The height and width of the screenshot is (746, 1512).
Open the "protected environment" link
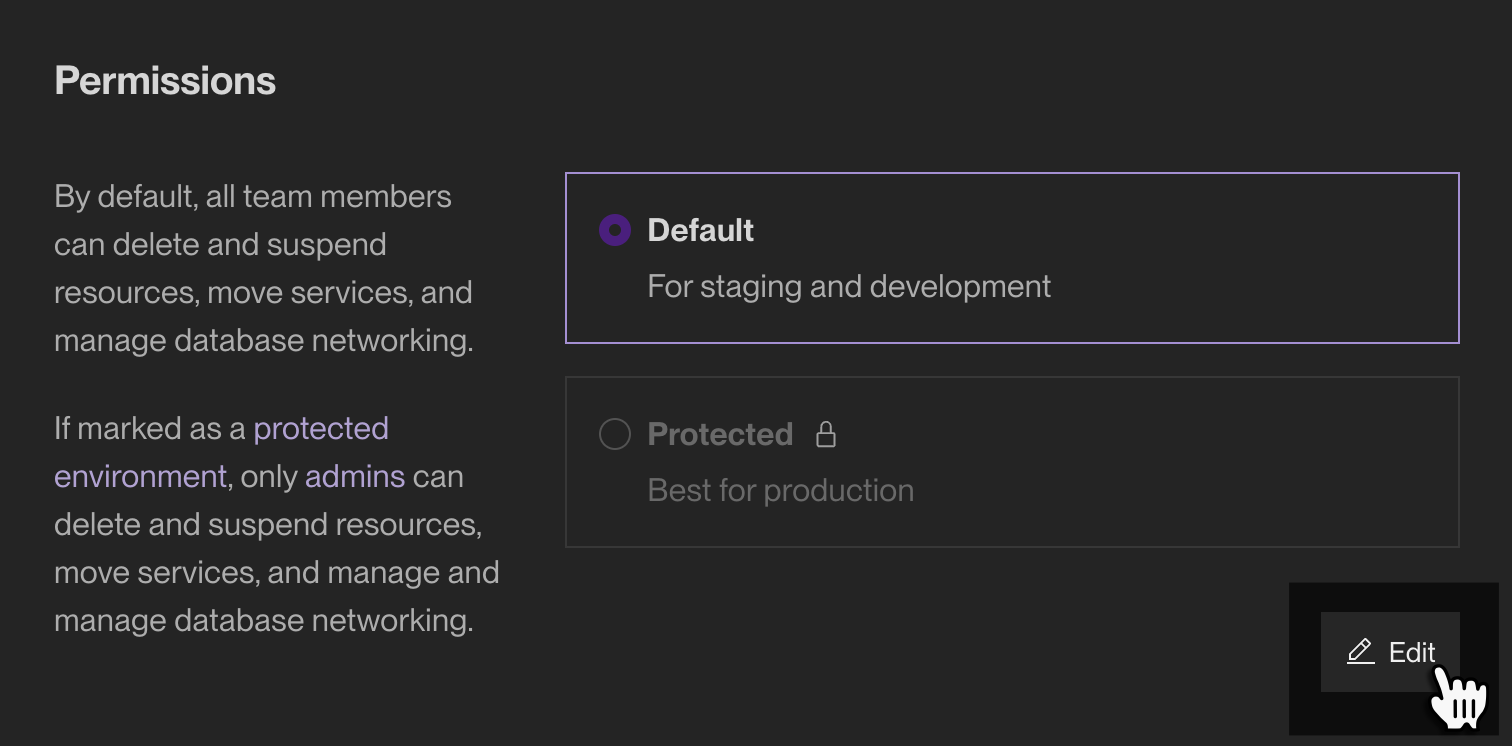coord(321,428)
